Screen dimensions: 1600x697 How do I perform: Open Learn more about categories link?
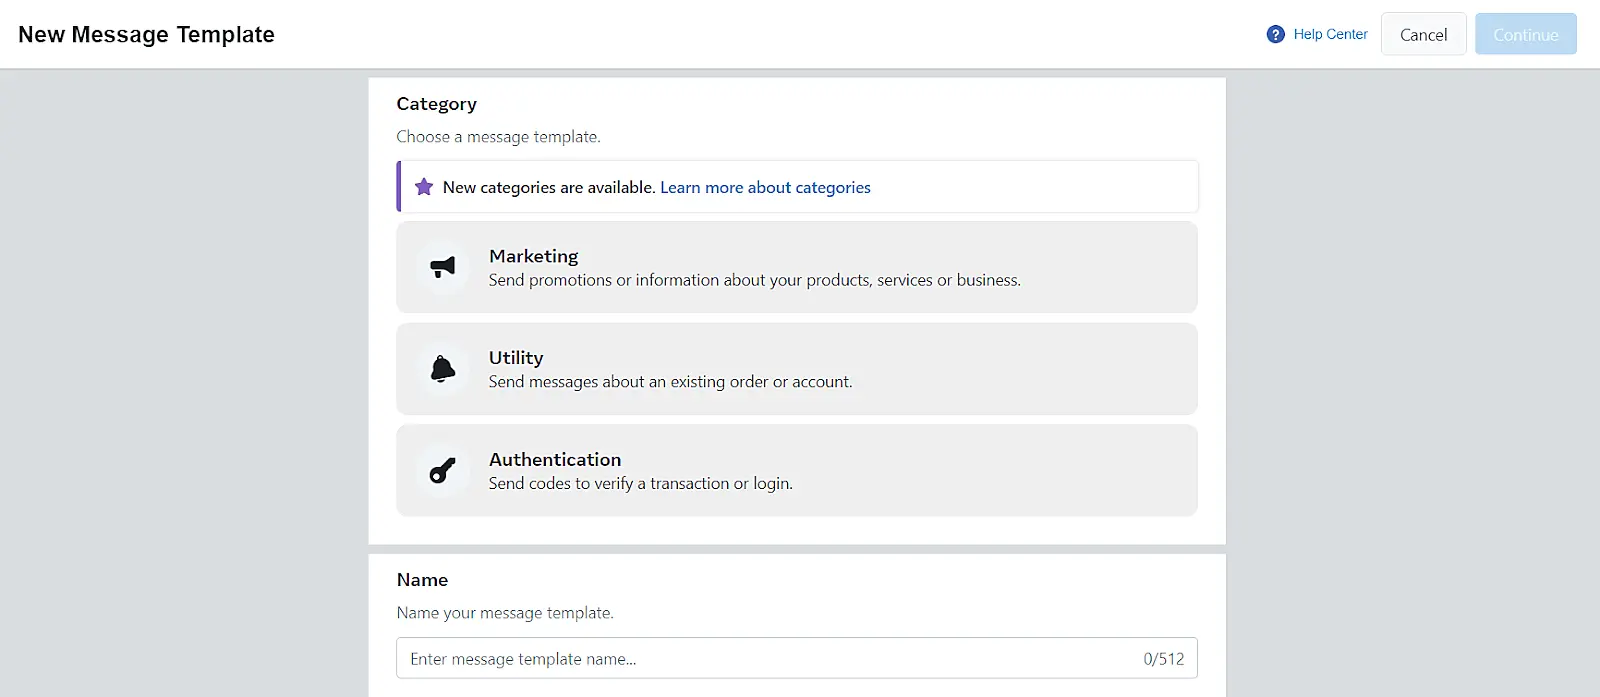(x=765, y=187)
